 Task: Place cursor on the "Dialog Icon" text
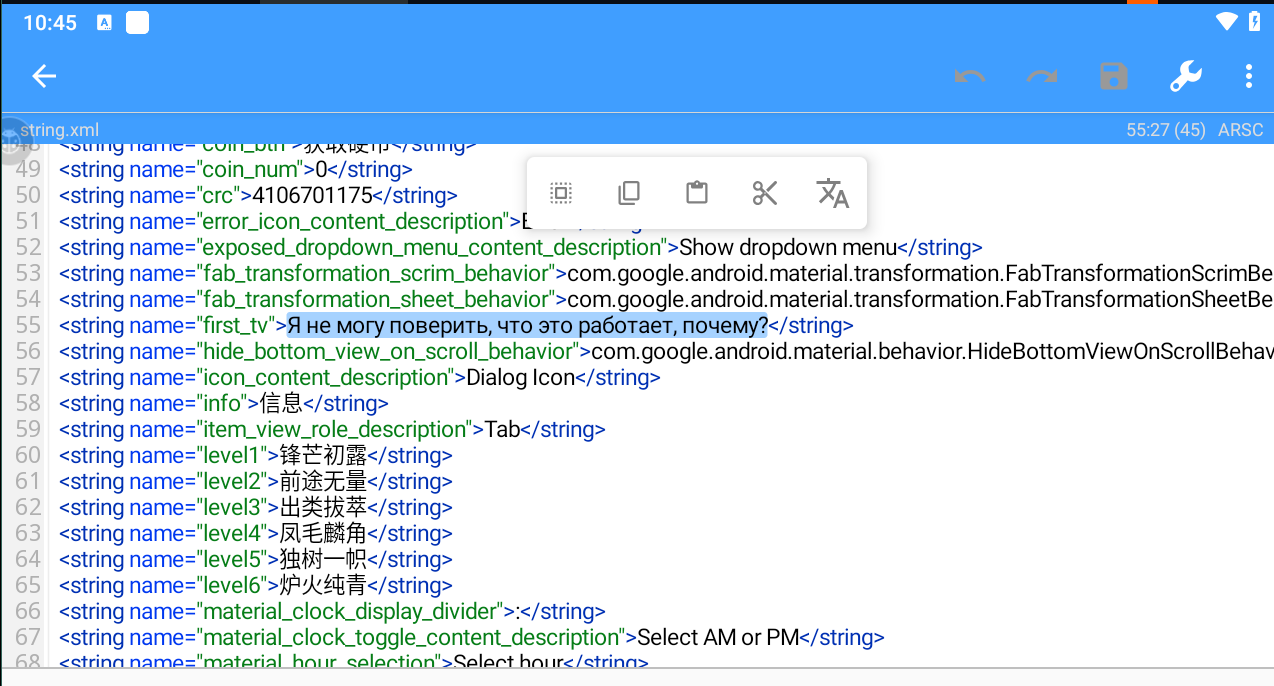coord(521,378)
